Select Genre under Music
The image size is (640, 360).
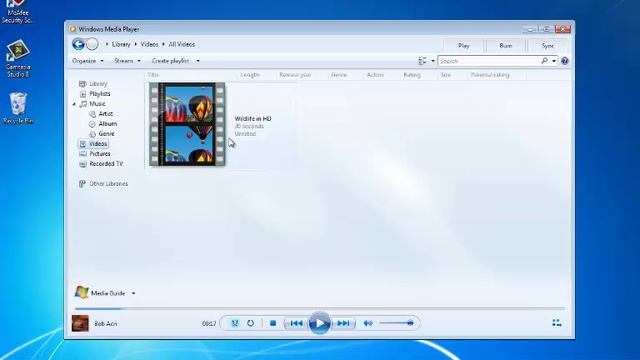pyautogui.click(x=106, y=134)
